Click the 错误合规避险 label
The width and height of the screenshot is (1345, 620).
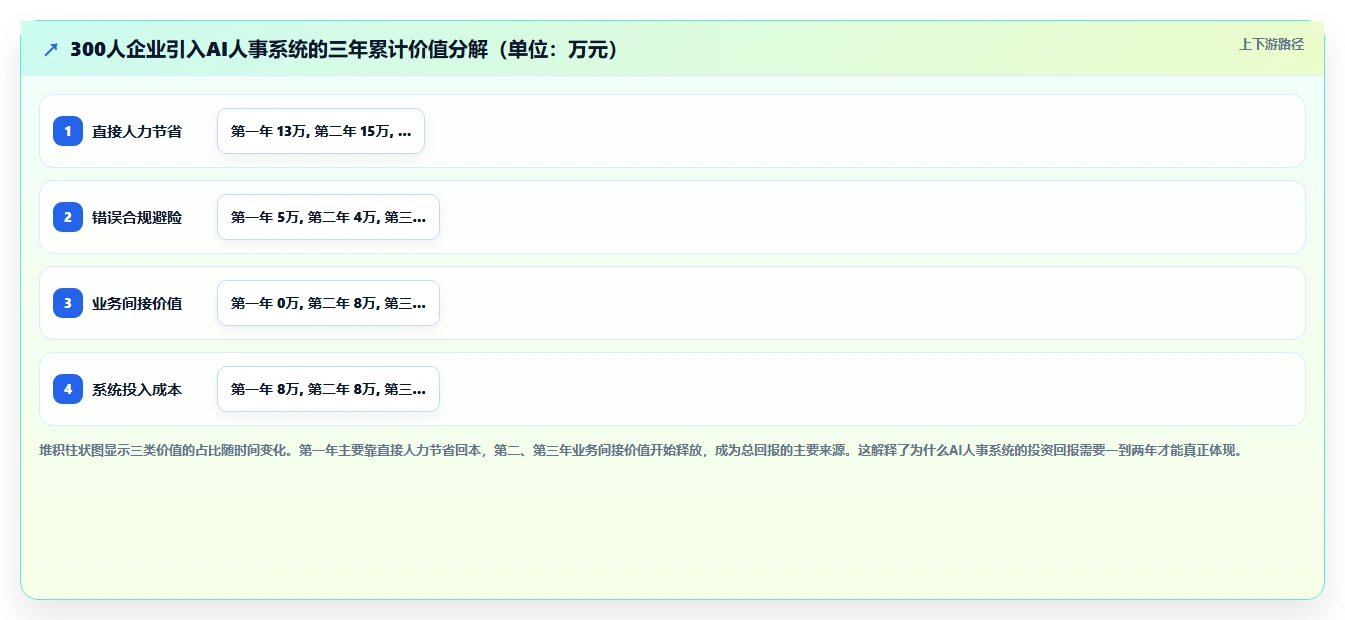[137, 217]
